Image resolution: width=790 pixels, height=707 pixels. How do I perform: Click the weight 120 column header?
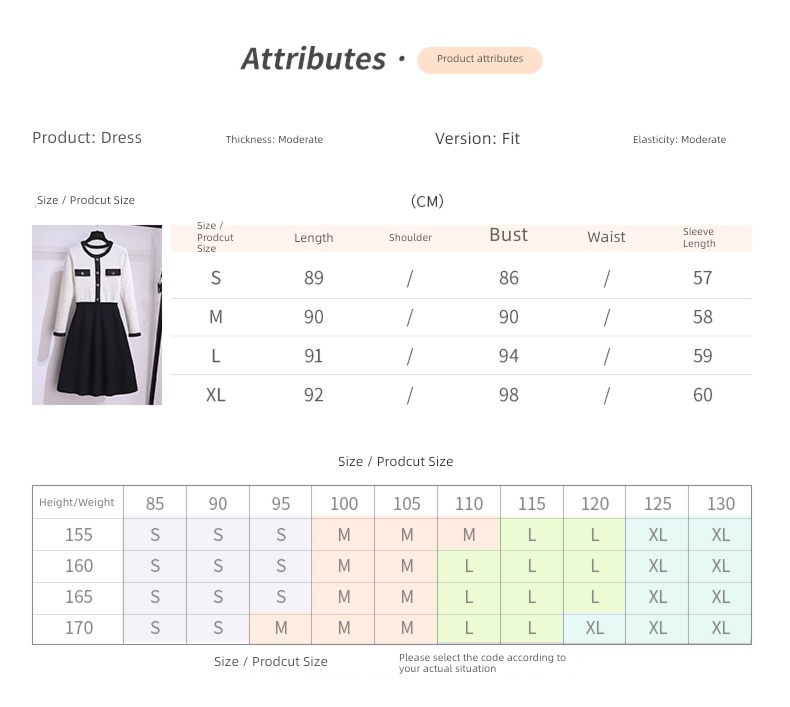(x=595, y=503)
